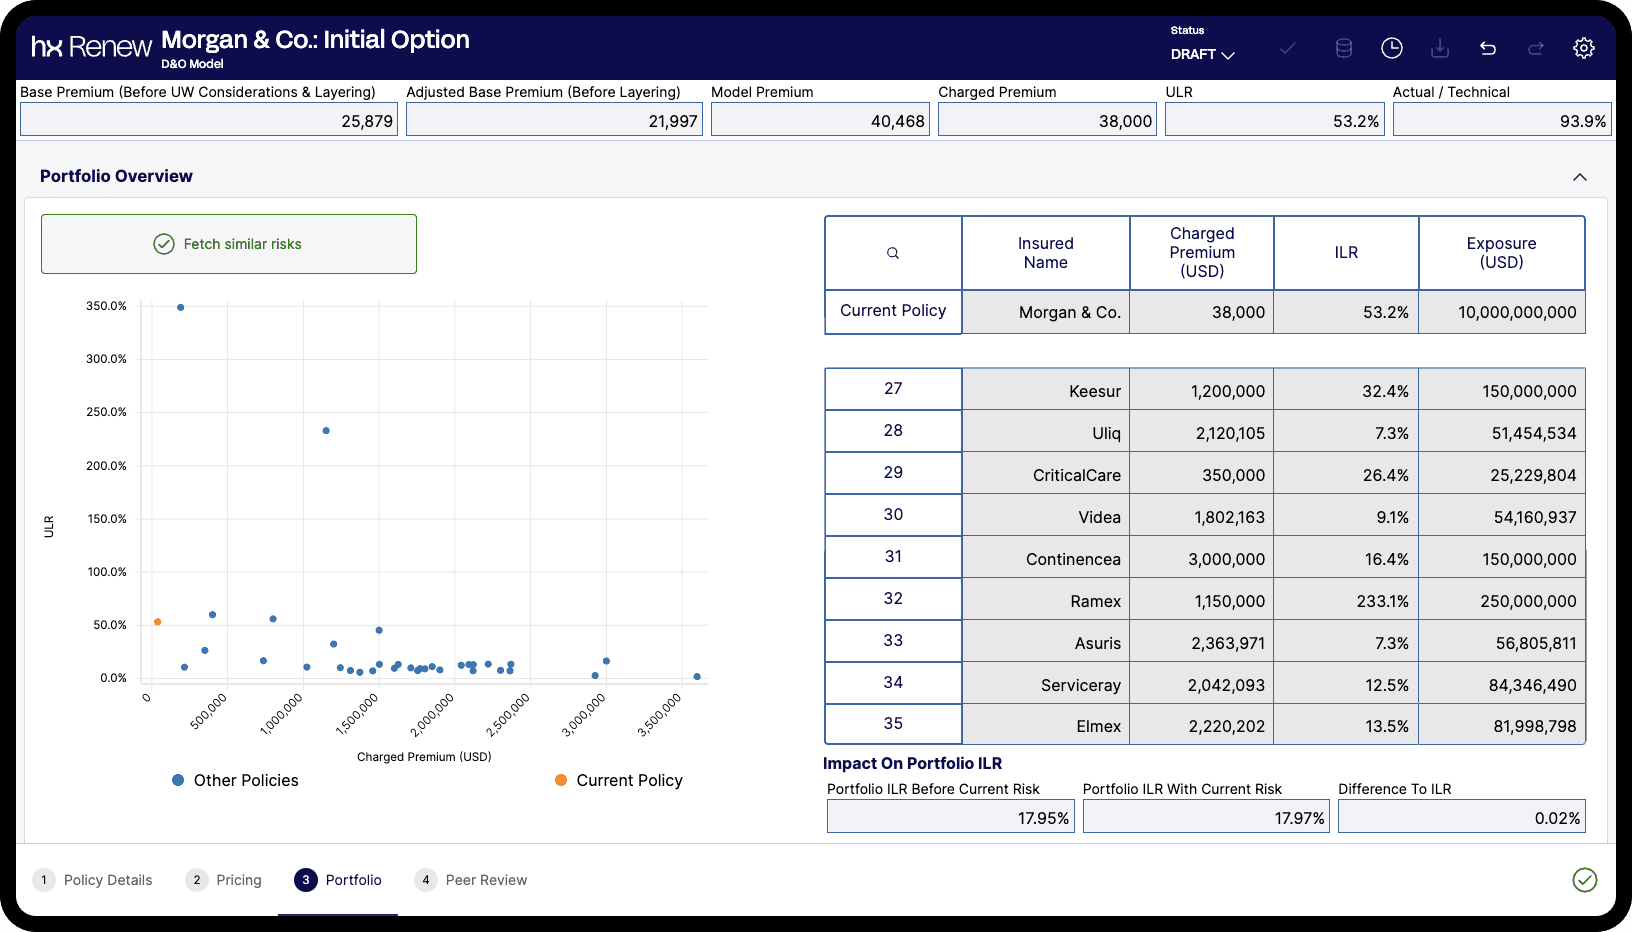
Task: Click the ILR column header
Action: 1346,253
